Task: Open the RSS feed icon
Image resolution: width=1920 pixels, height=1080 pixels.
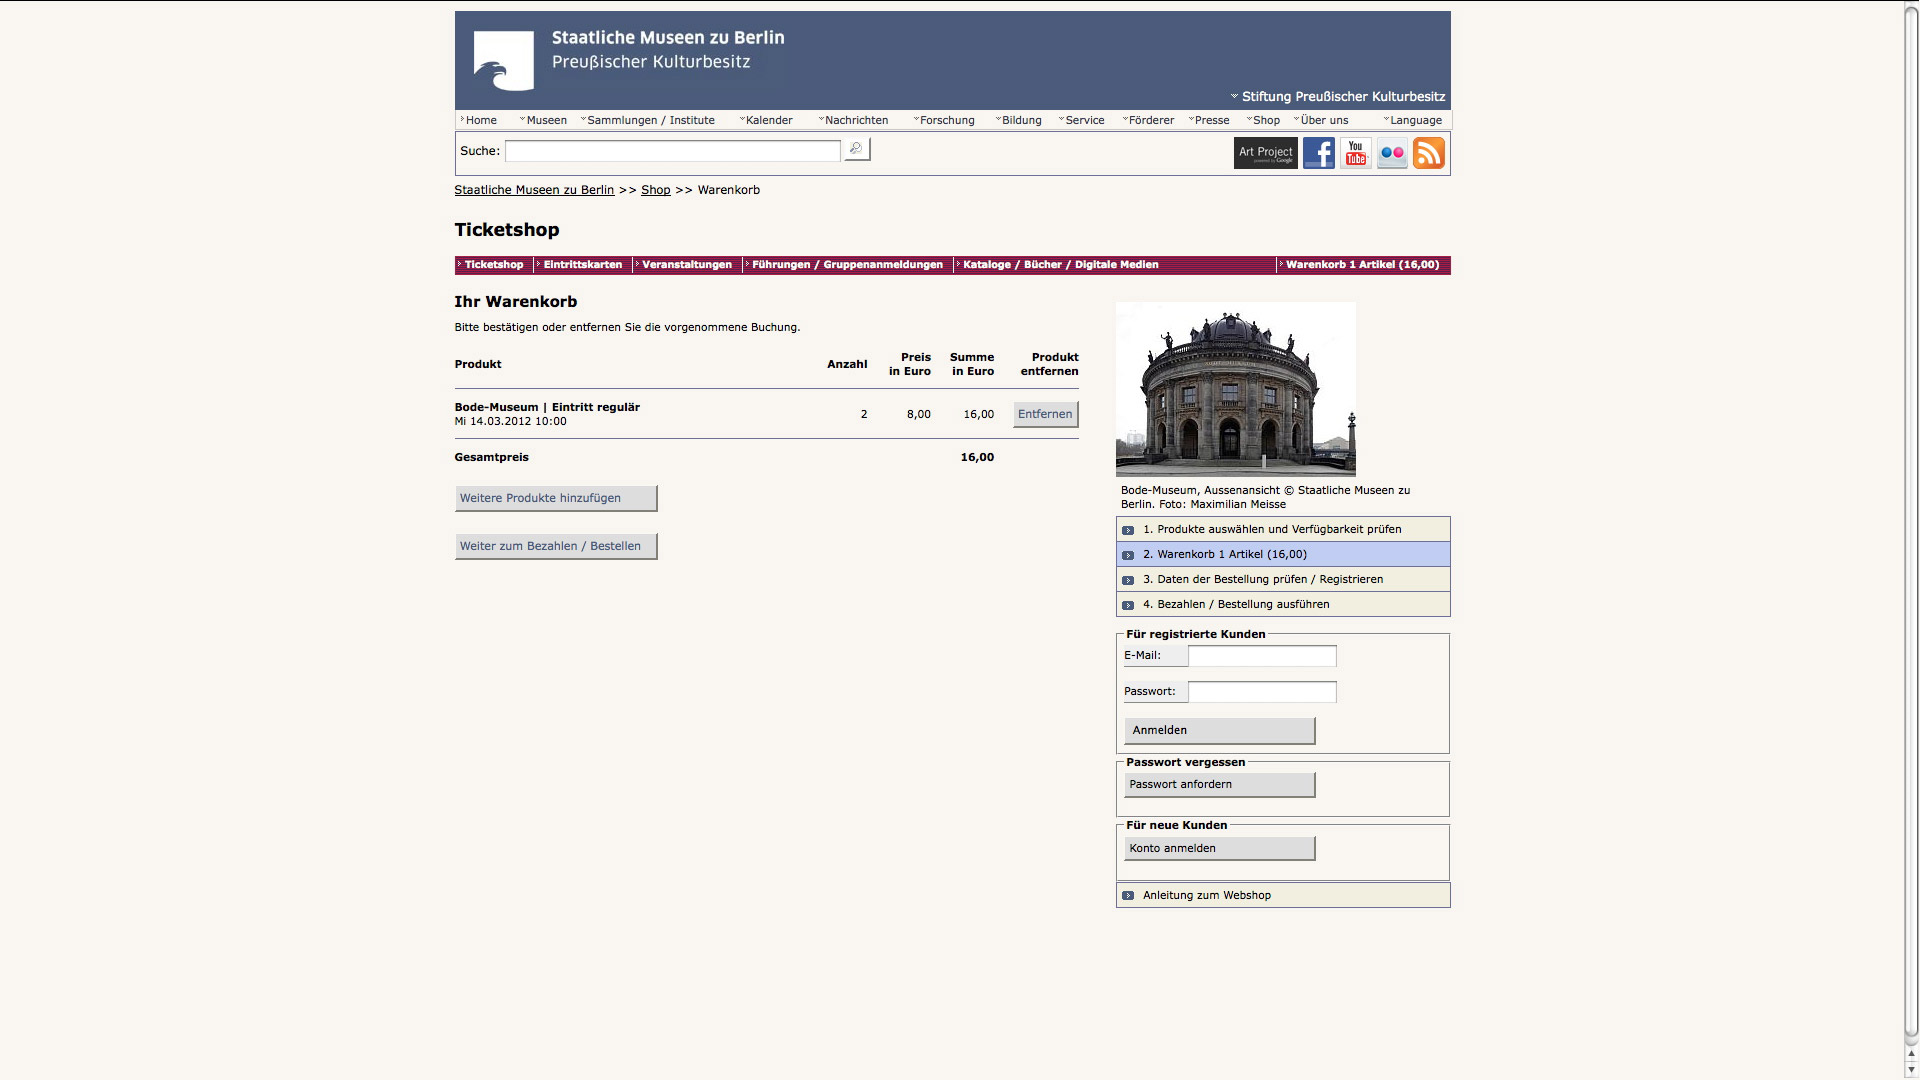Action: pos(1429,153)
